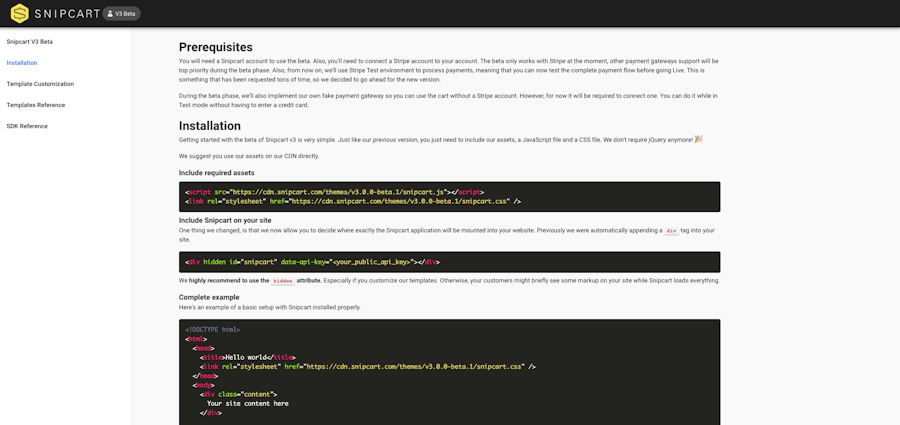Click the Prerequisites heading
The width and height of the screenshot is (900, 425).
[216, 47]
